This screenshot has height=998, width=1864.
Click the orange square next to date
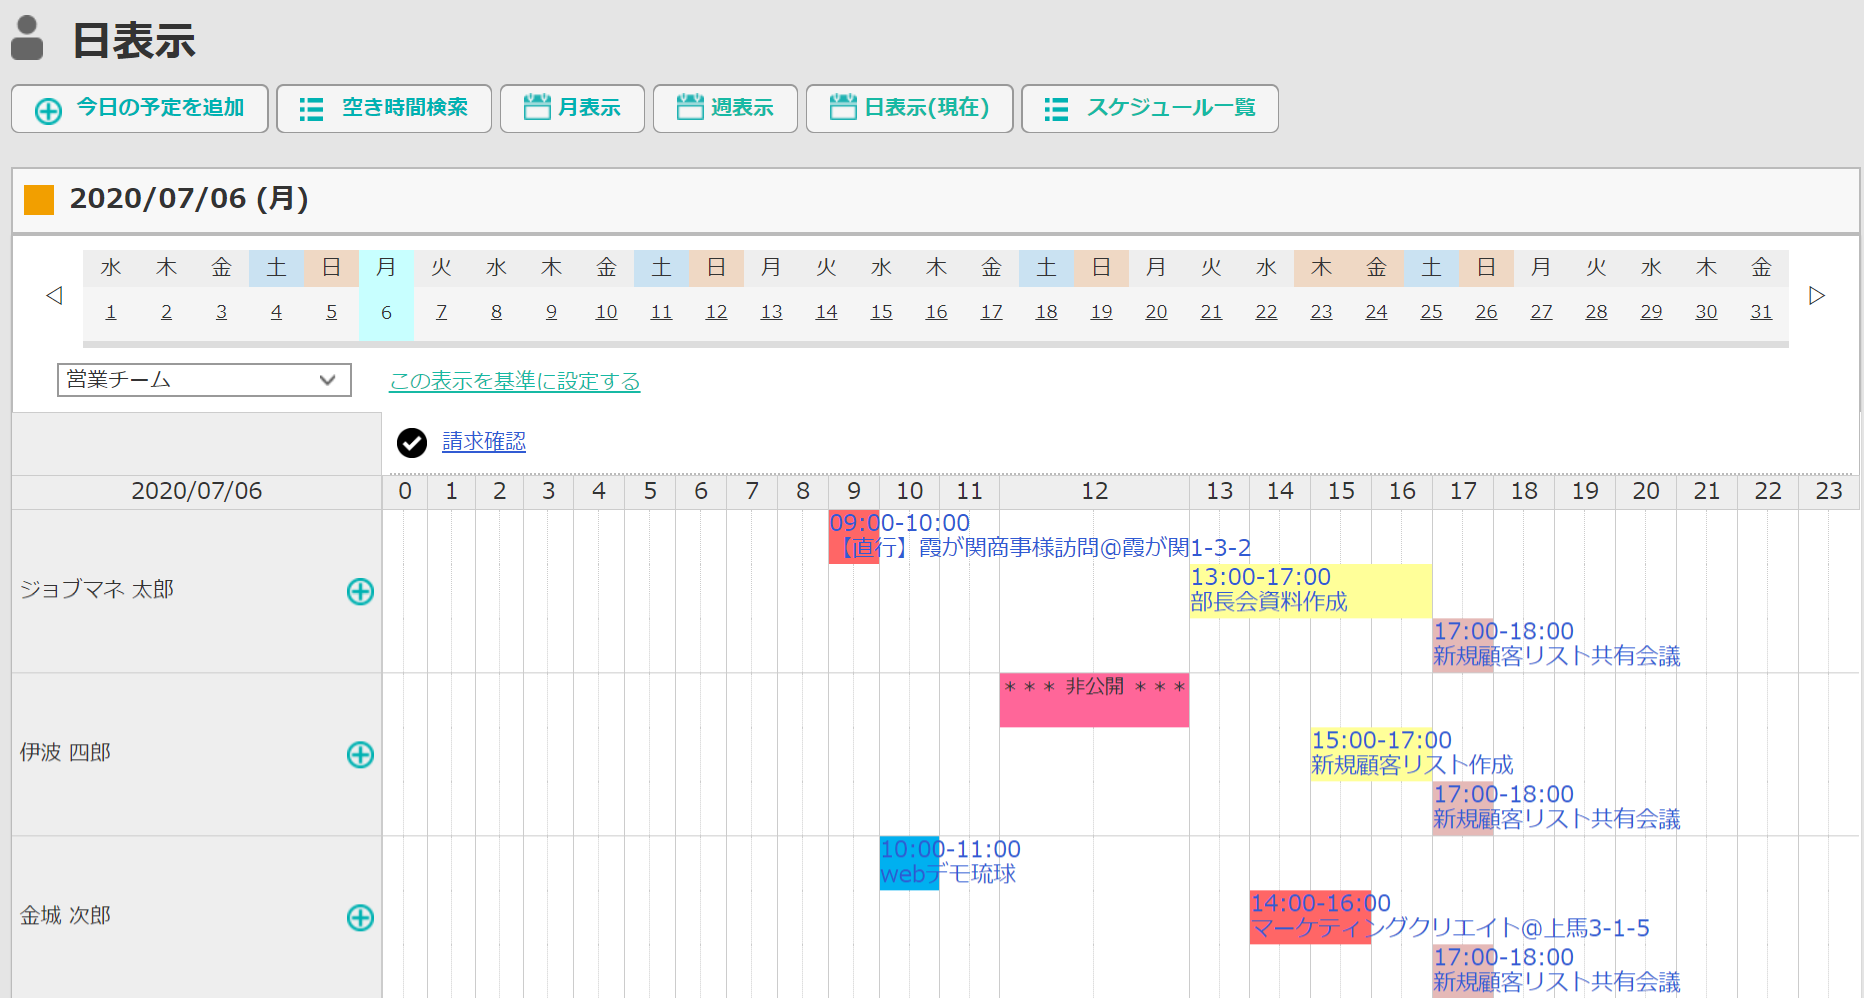[39, 199]
